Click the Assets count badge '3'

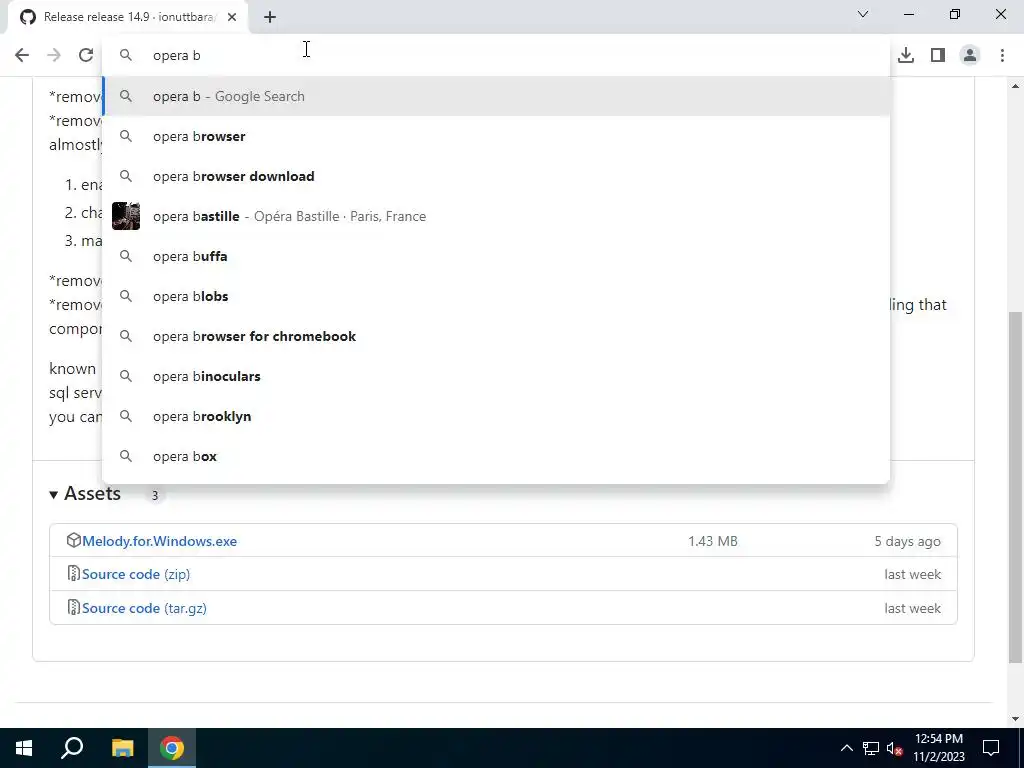click(x=155, y=496)
